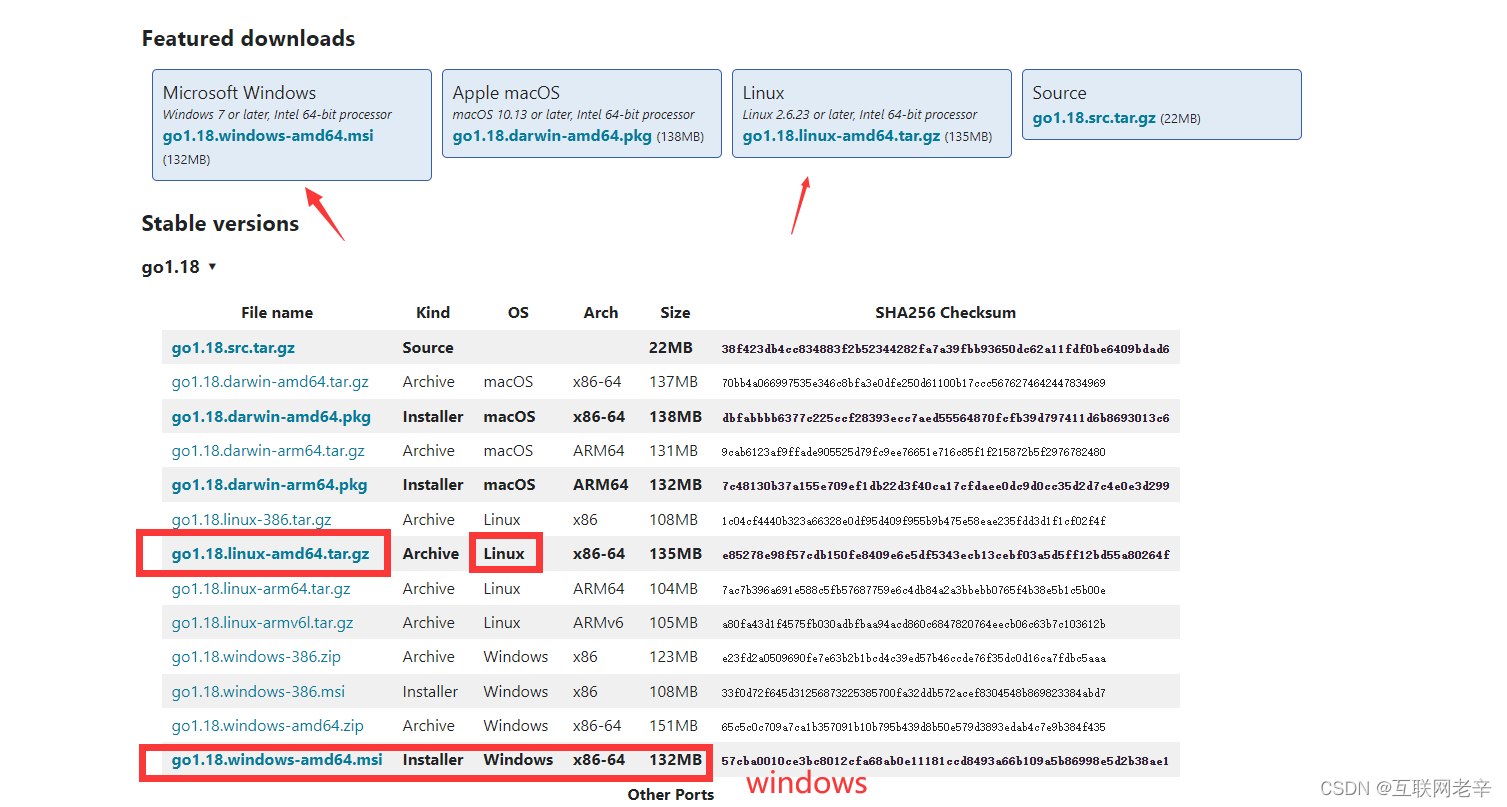1507x807 pixels.
Task: Click the Linux featured card title
Action: point(764,93)
